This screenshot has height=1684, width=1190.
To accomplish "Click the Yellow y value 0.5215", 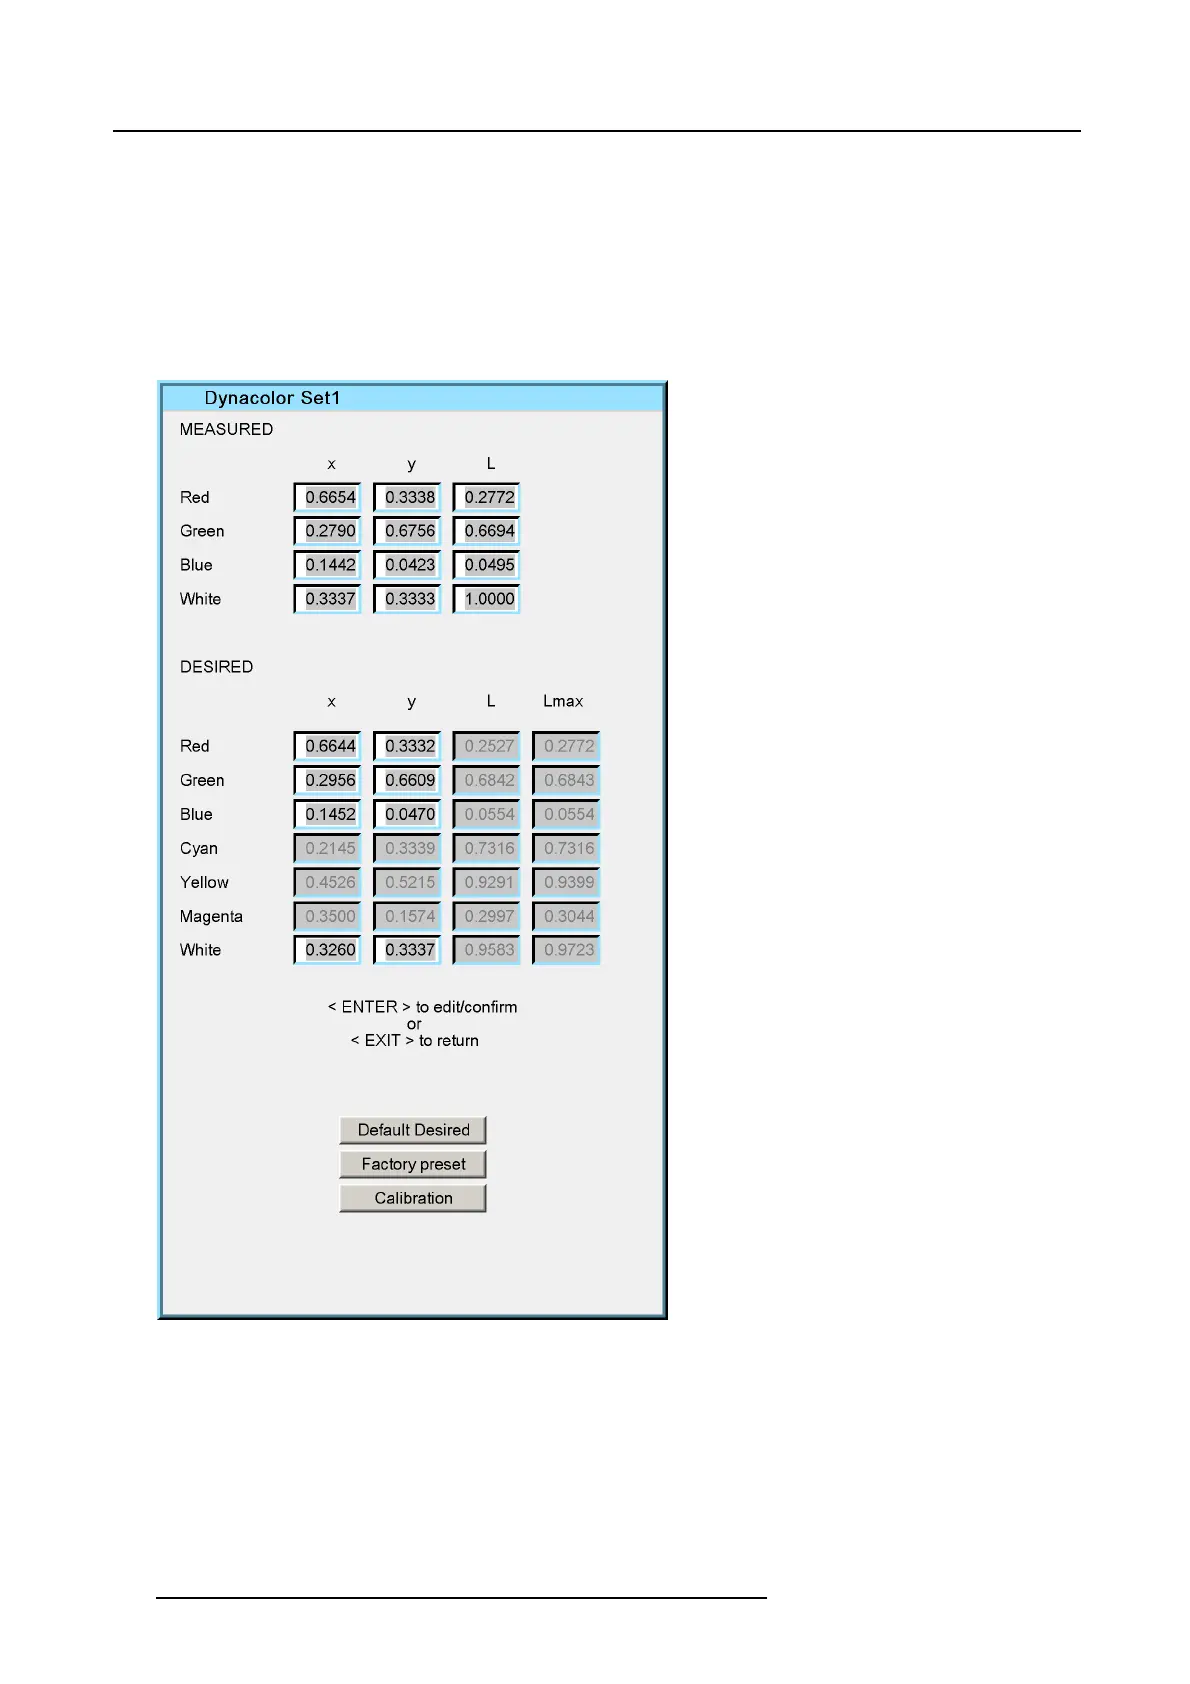I will [x=408, y=882].
